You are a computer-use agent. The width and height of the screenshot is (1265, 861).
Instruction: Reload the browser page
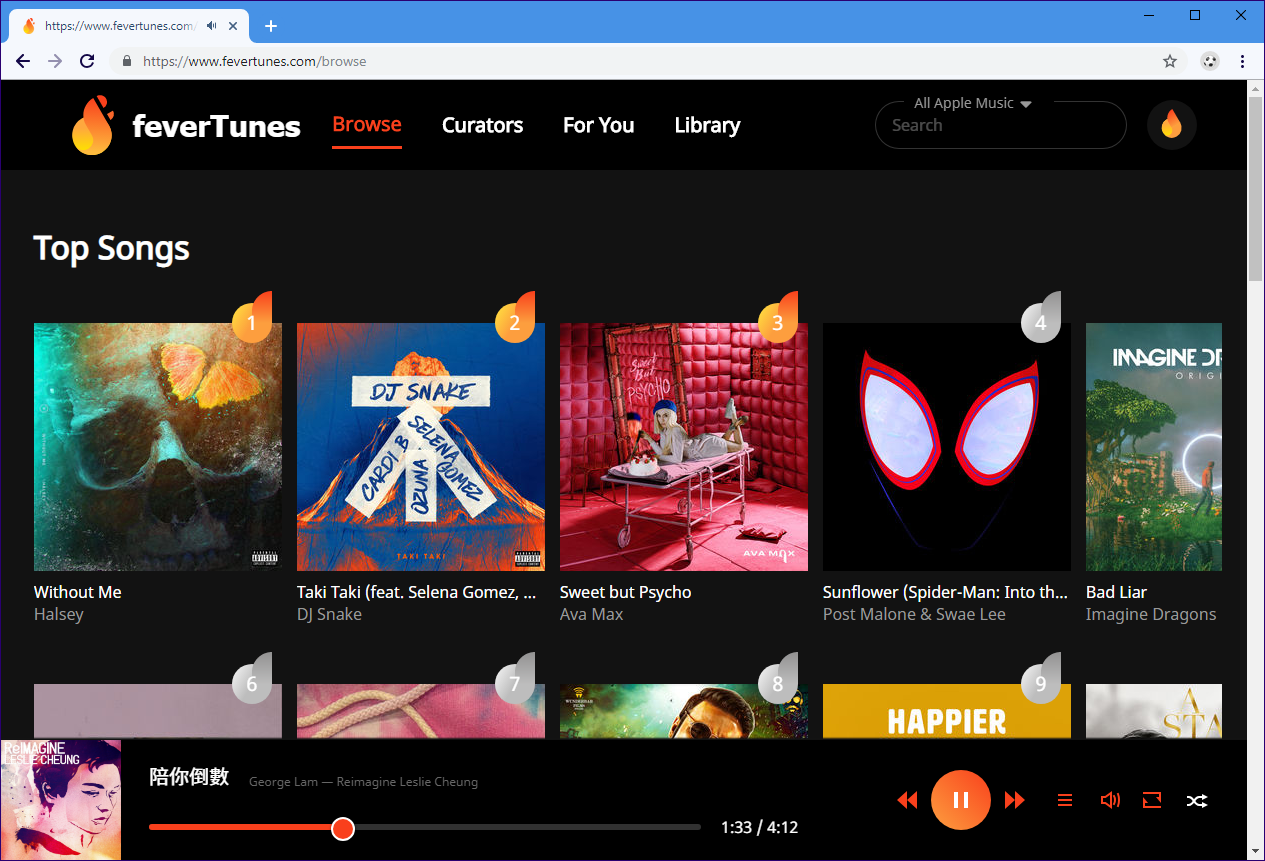(87, 61)
